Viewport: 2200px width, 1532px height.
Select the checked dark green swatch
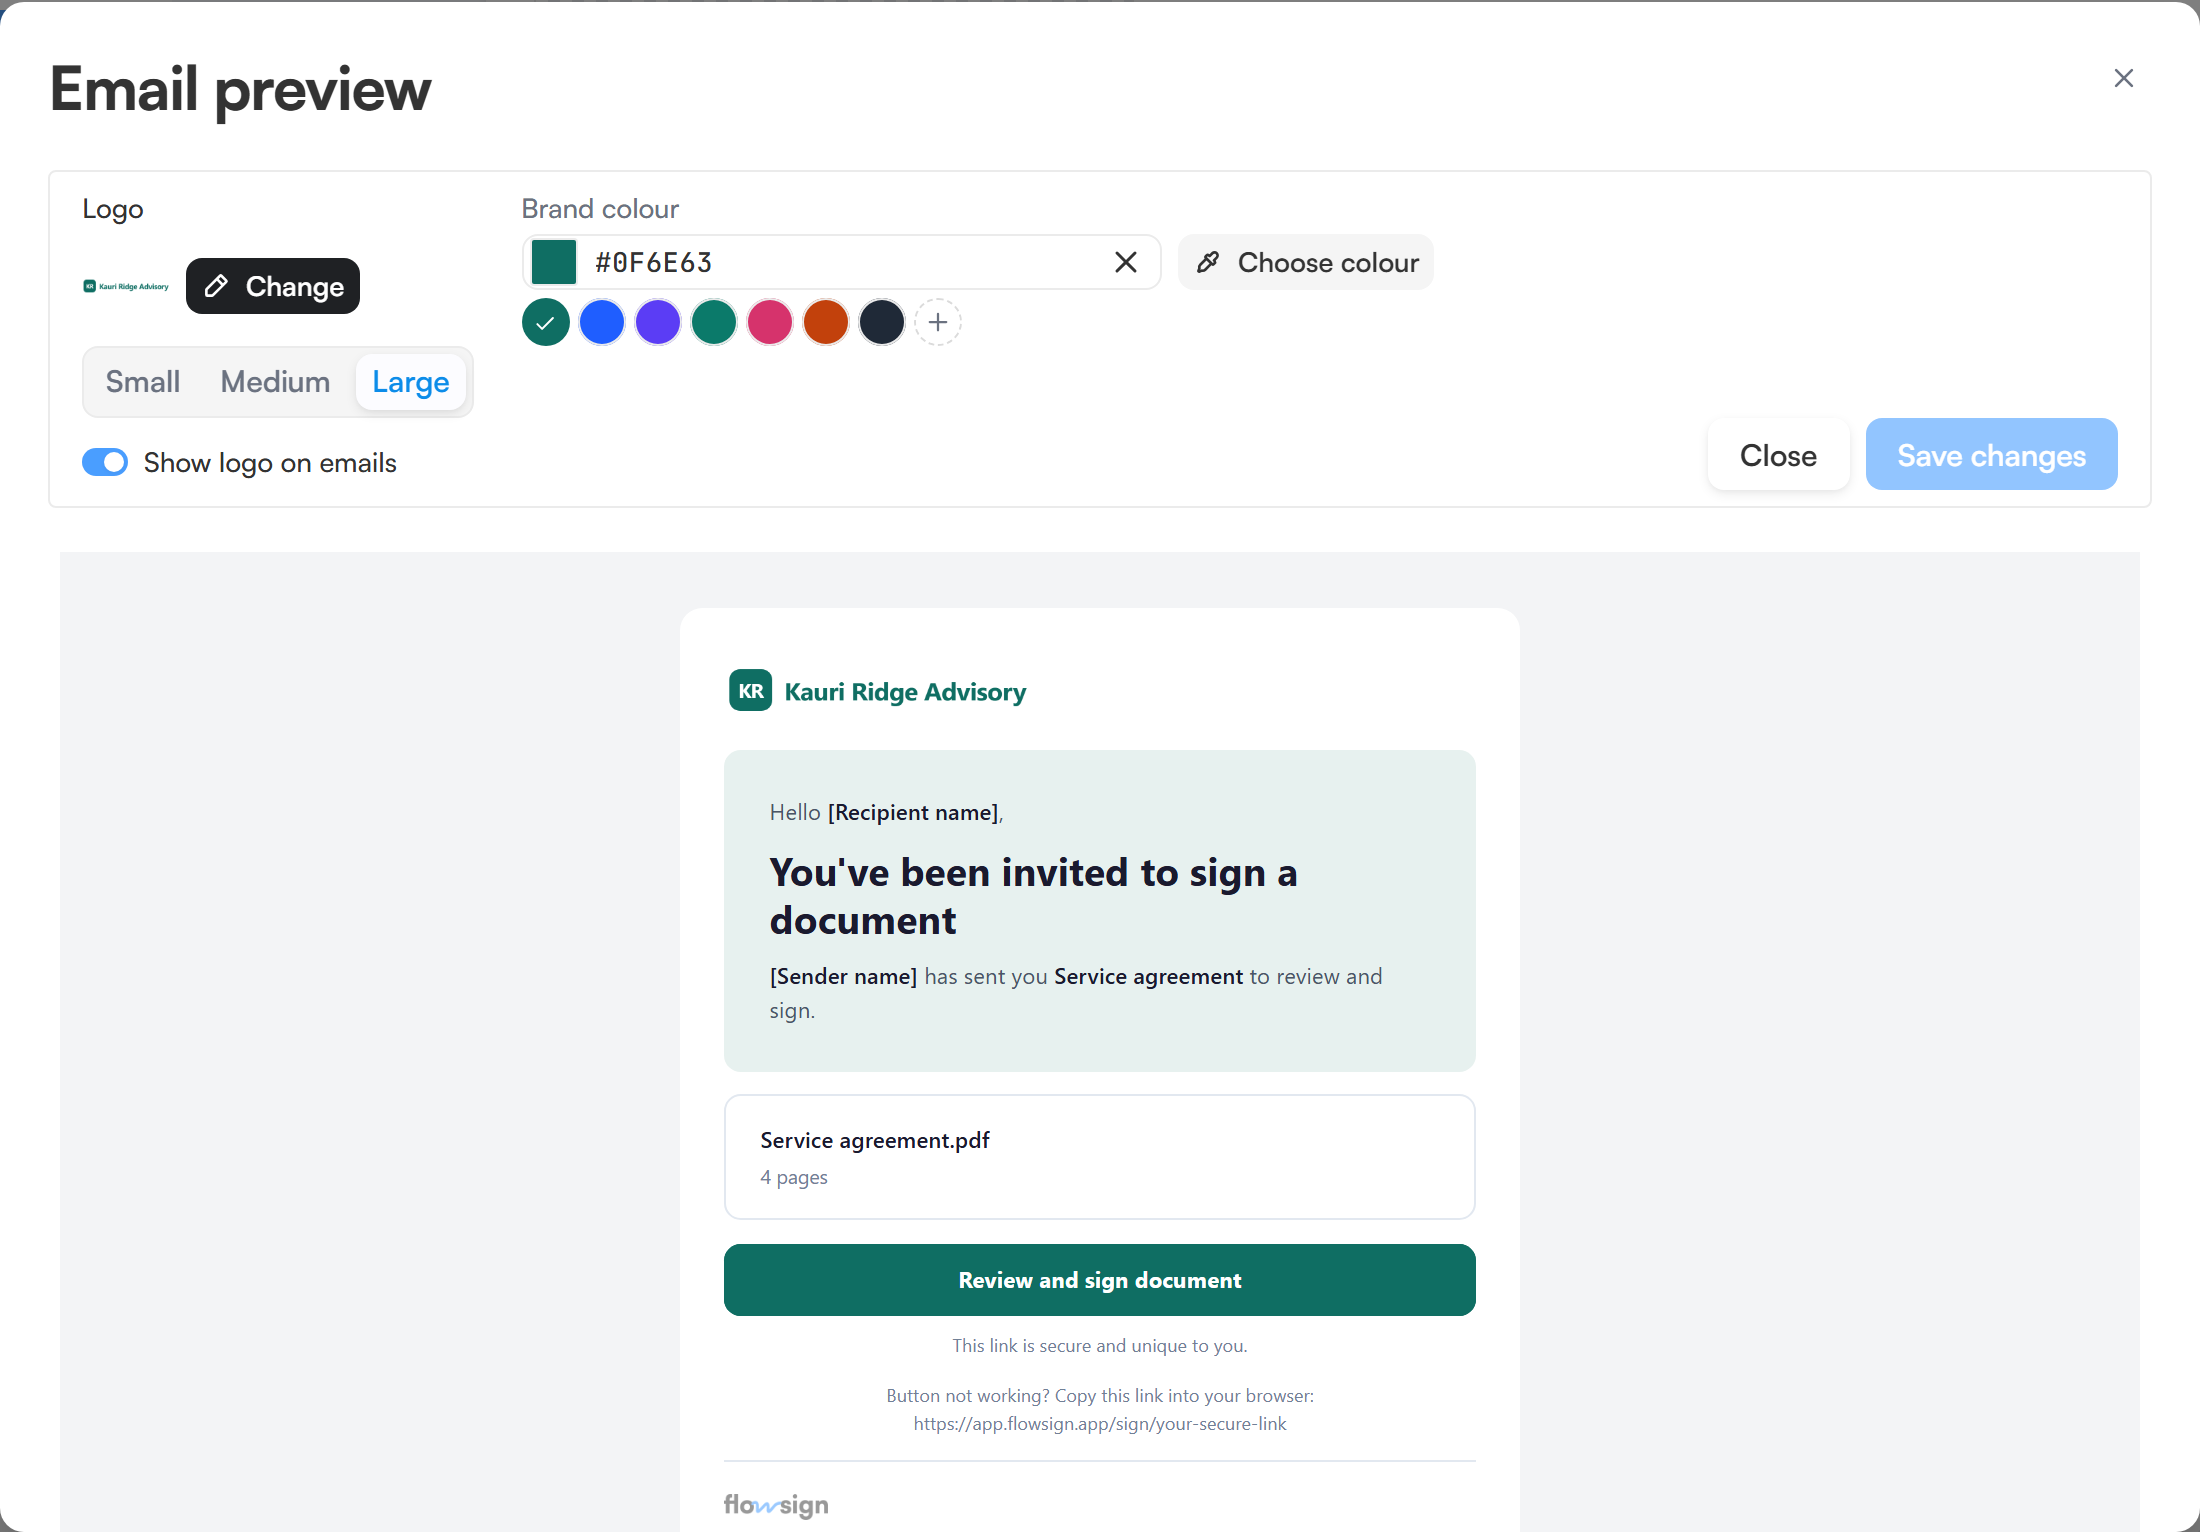[x=546, y=322]
